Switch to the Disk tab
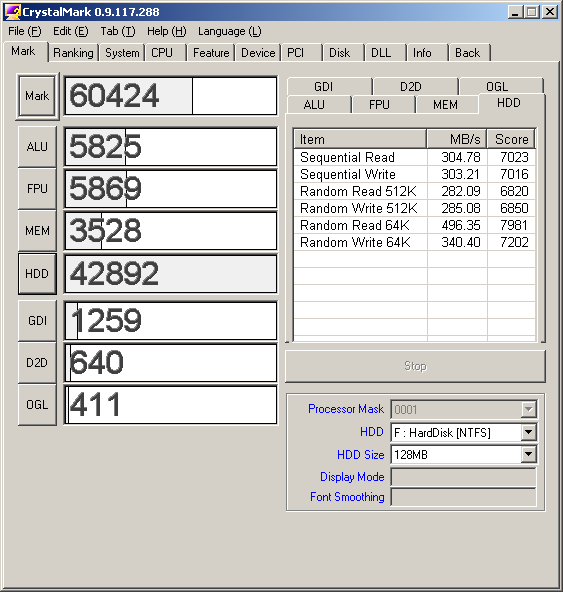This screenshot has height=592, width=563. [x=344, y=53]
